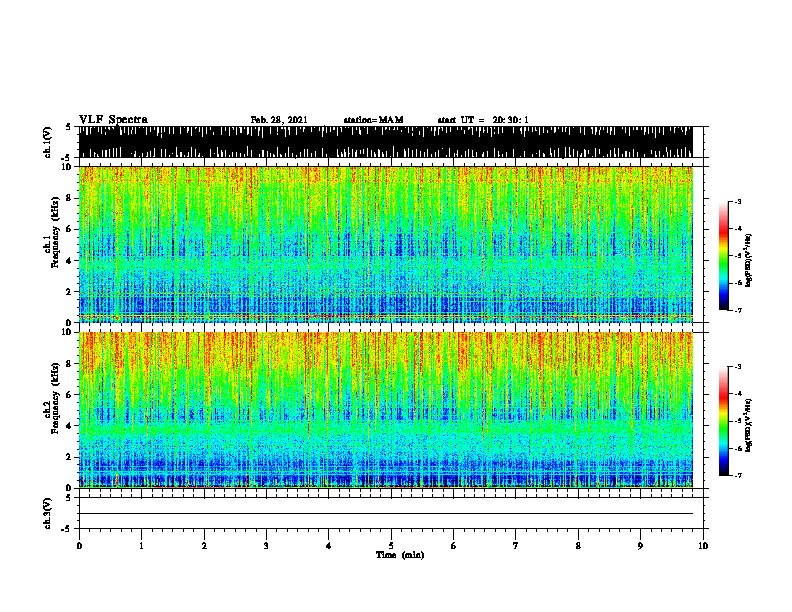Click the ch.1 voltage waveform panel

[385, 142]
